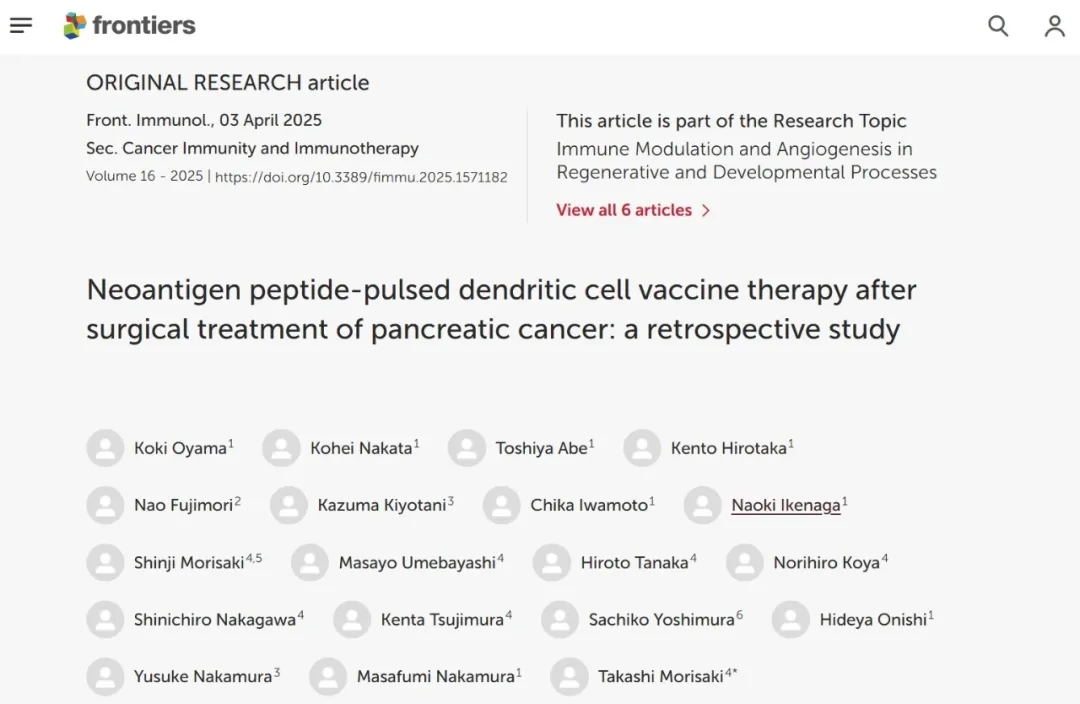Image resolution: width=1080 pixels, height=704 pixels.
Task: Click the Frontiers logo
Action: pos(129,26)
